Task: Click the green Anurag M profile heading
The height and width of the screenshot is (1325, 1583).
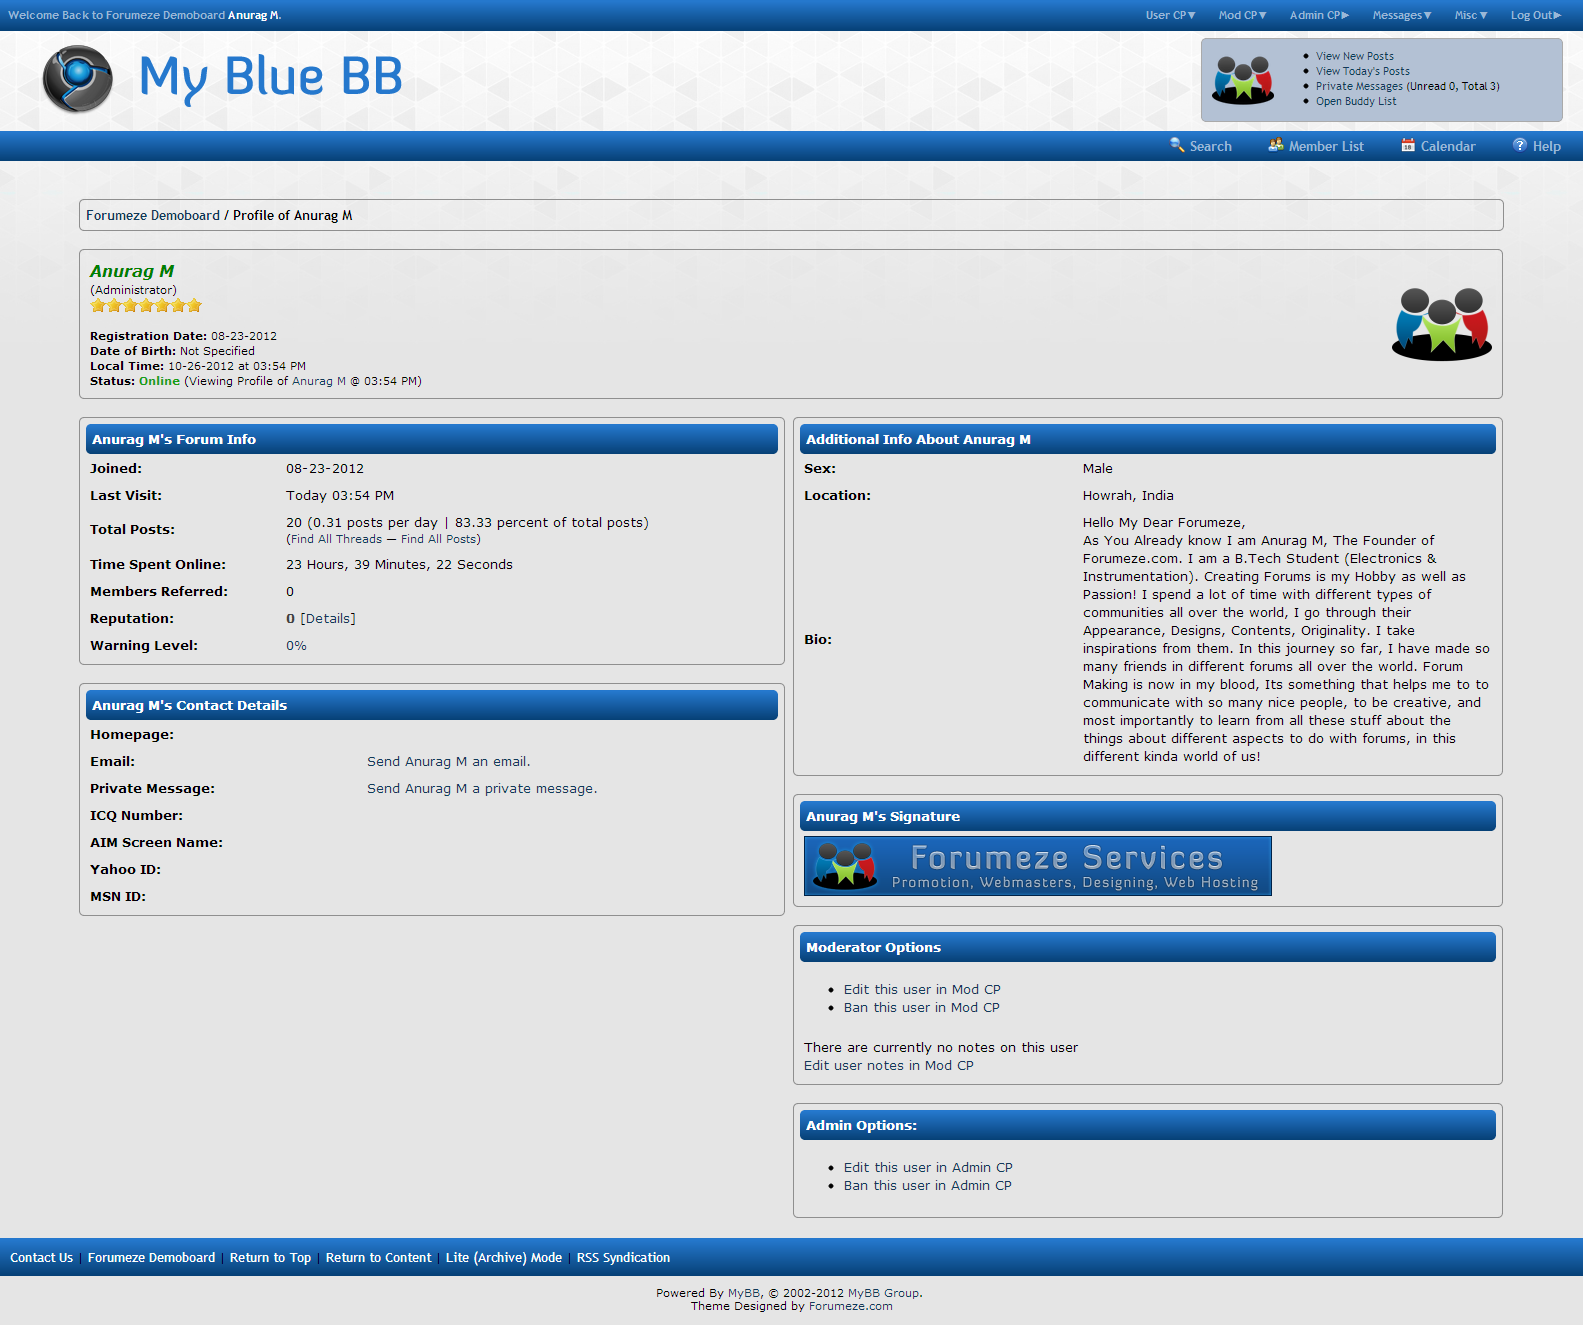Action: pyautogui.click(x=132, y=271)
